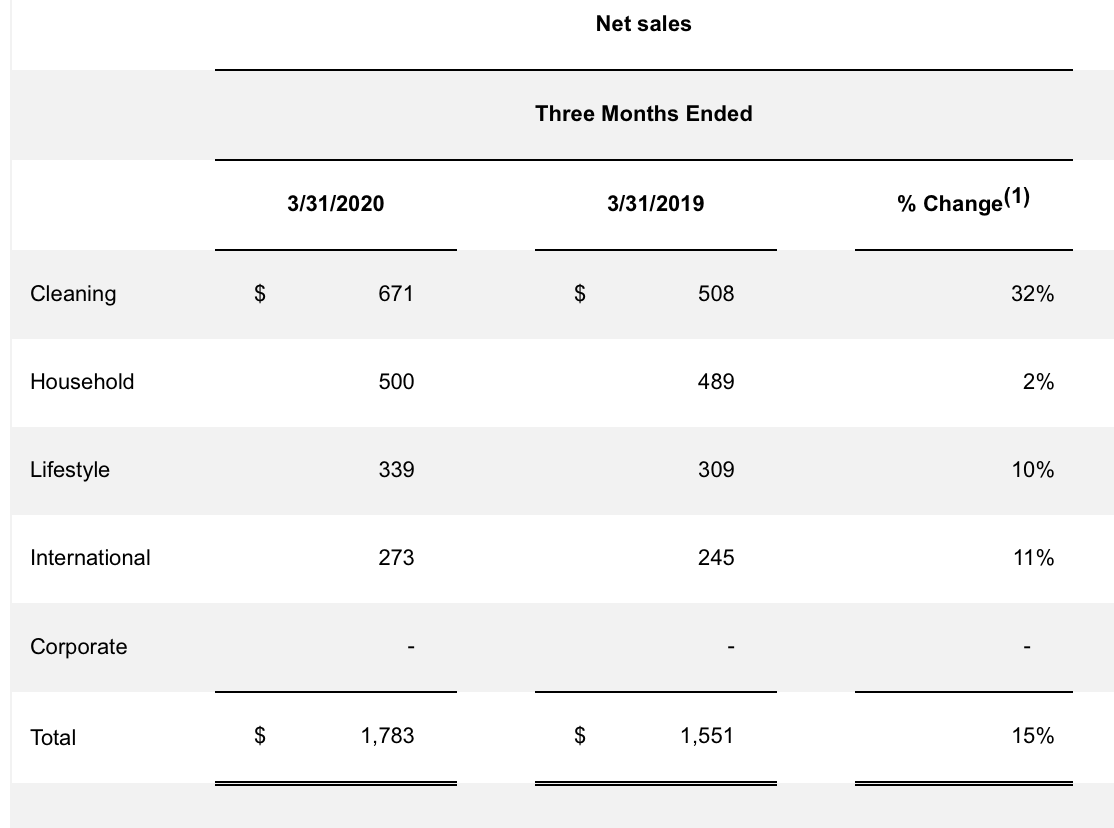Select Cleaning net sales value 671

tap(396, 294)
